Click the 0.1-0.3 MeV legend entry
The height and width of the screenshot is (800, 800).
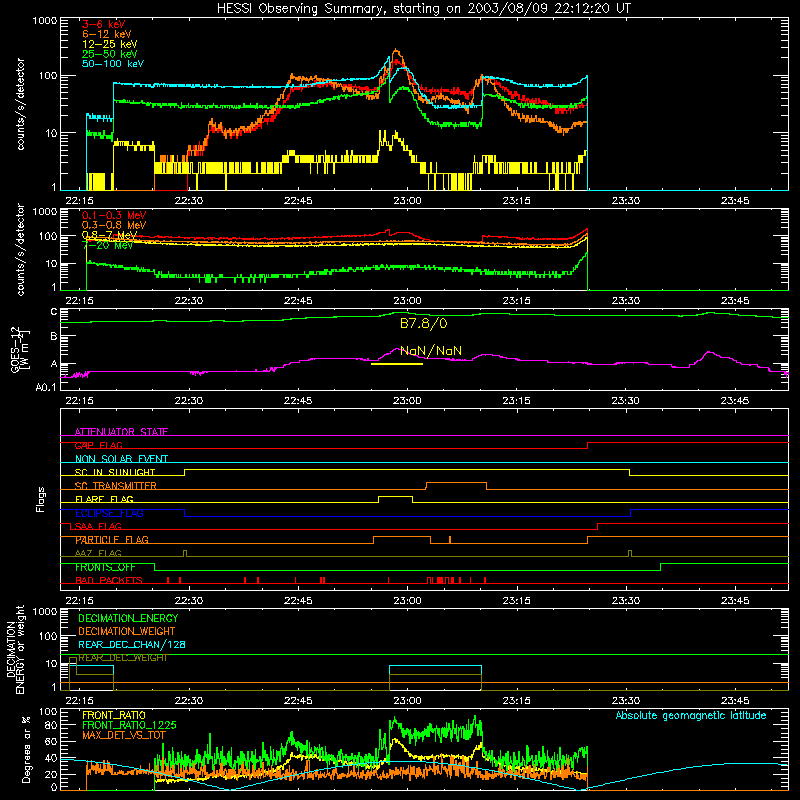click(114, 215)
